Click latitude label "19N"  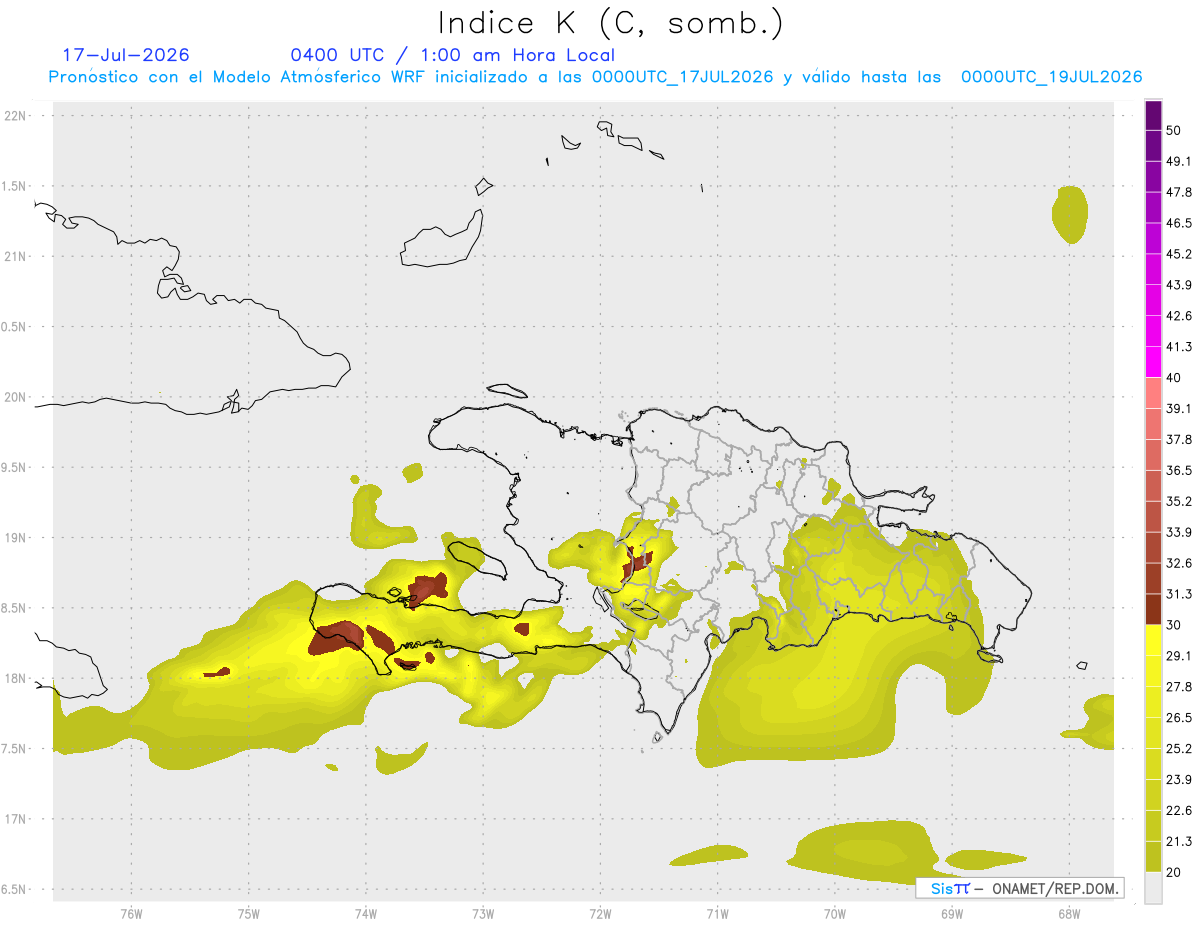[x=17, y=537]
